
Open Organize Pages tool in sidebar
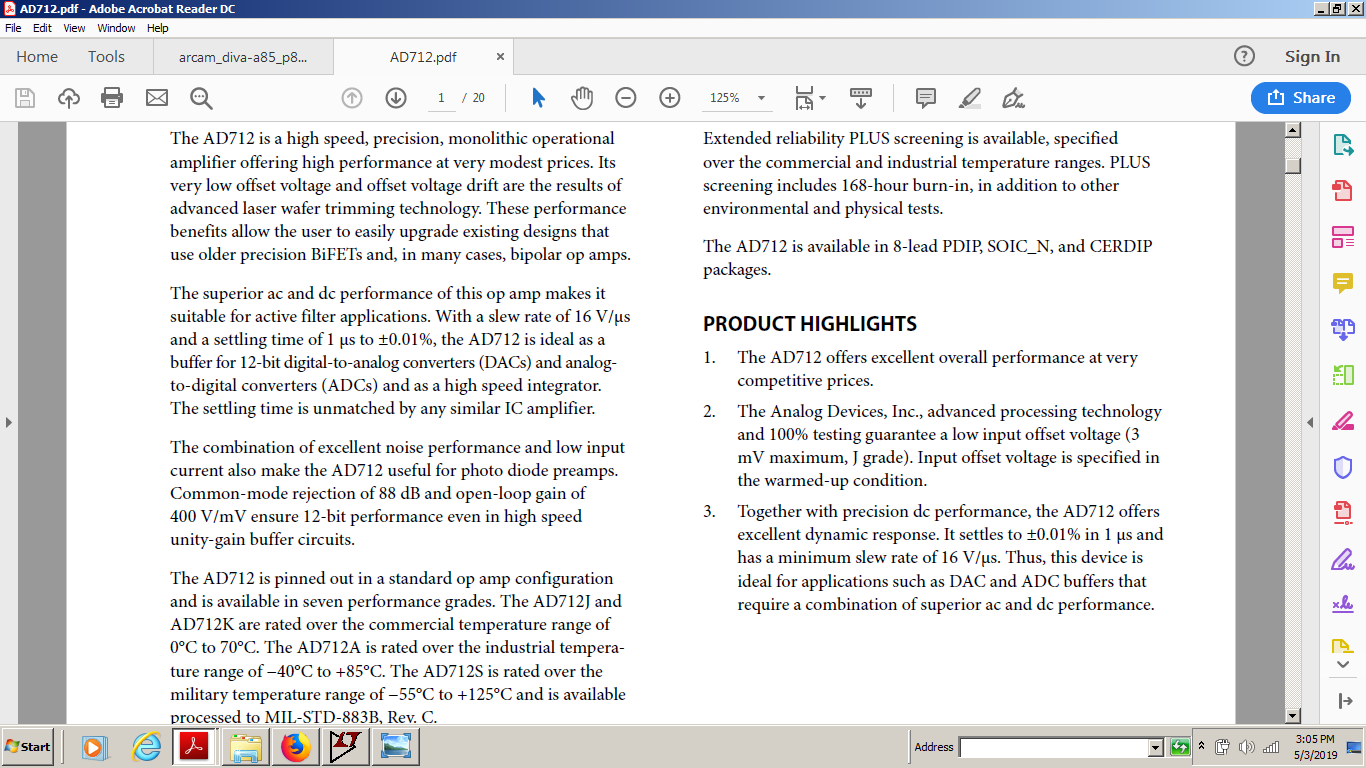click(x=1343, y=375)
